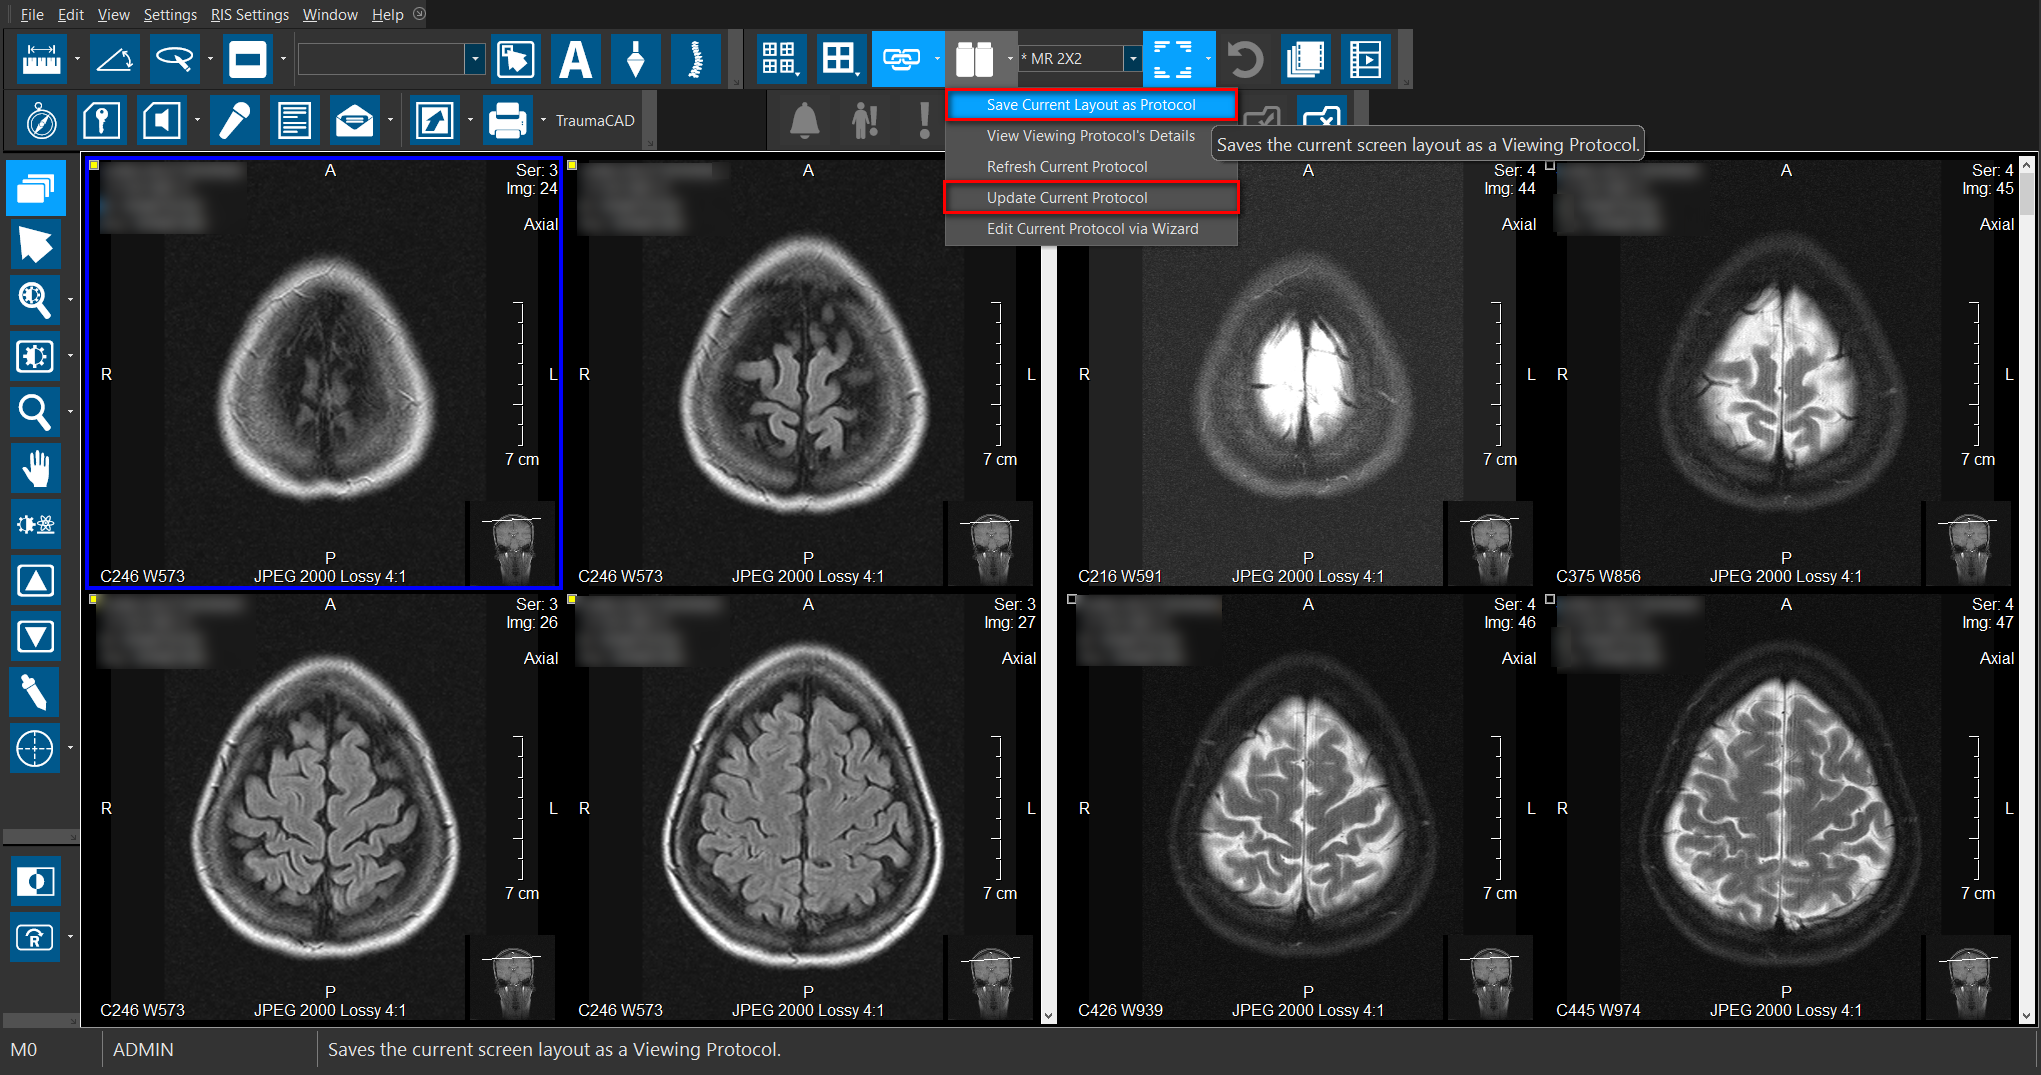Toggle the invert grayscale tool
The height and width of the screenshot is (1075, 2041).
click(36, 882)
